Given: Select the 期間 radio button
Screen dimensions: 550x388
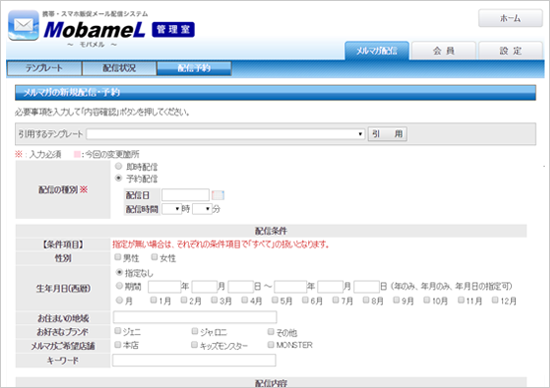Looking at the screenshot, I should (119, 286).
